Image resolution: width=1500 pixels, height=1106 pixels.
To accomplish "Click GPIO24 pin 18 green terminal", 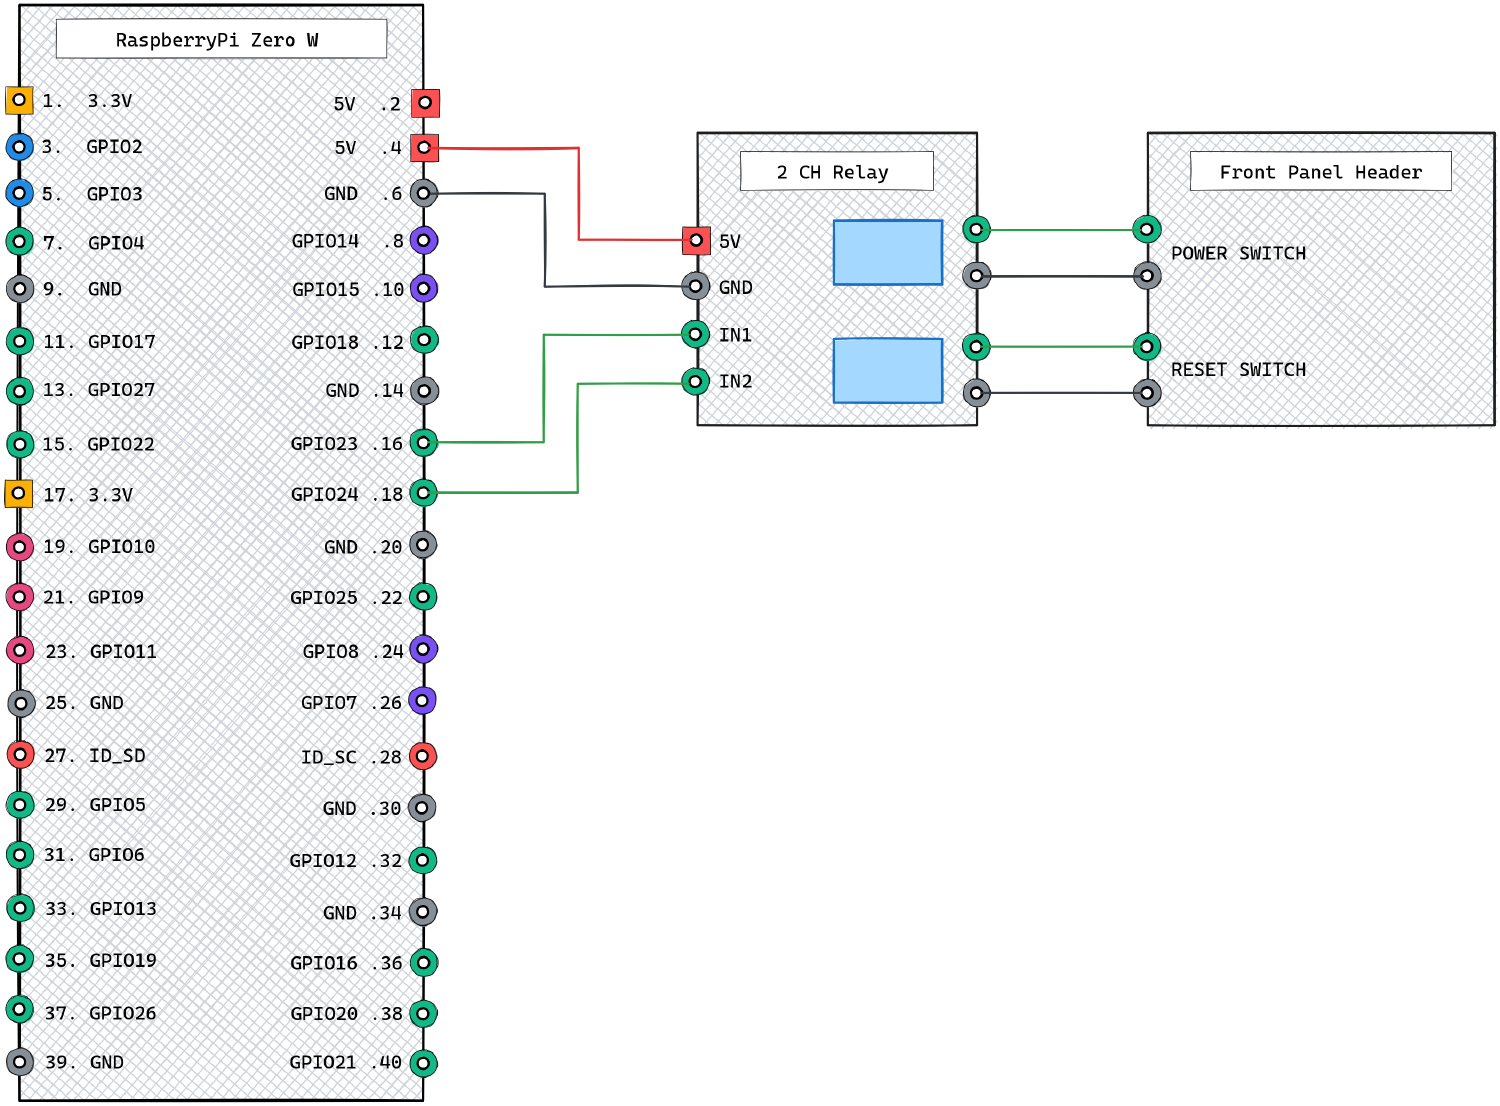I will pos(424,493).
